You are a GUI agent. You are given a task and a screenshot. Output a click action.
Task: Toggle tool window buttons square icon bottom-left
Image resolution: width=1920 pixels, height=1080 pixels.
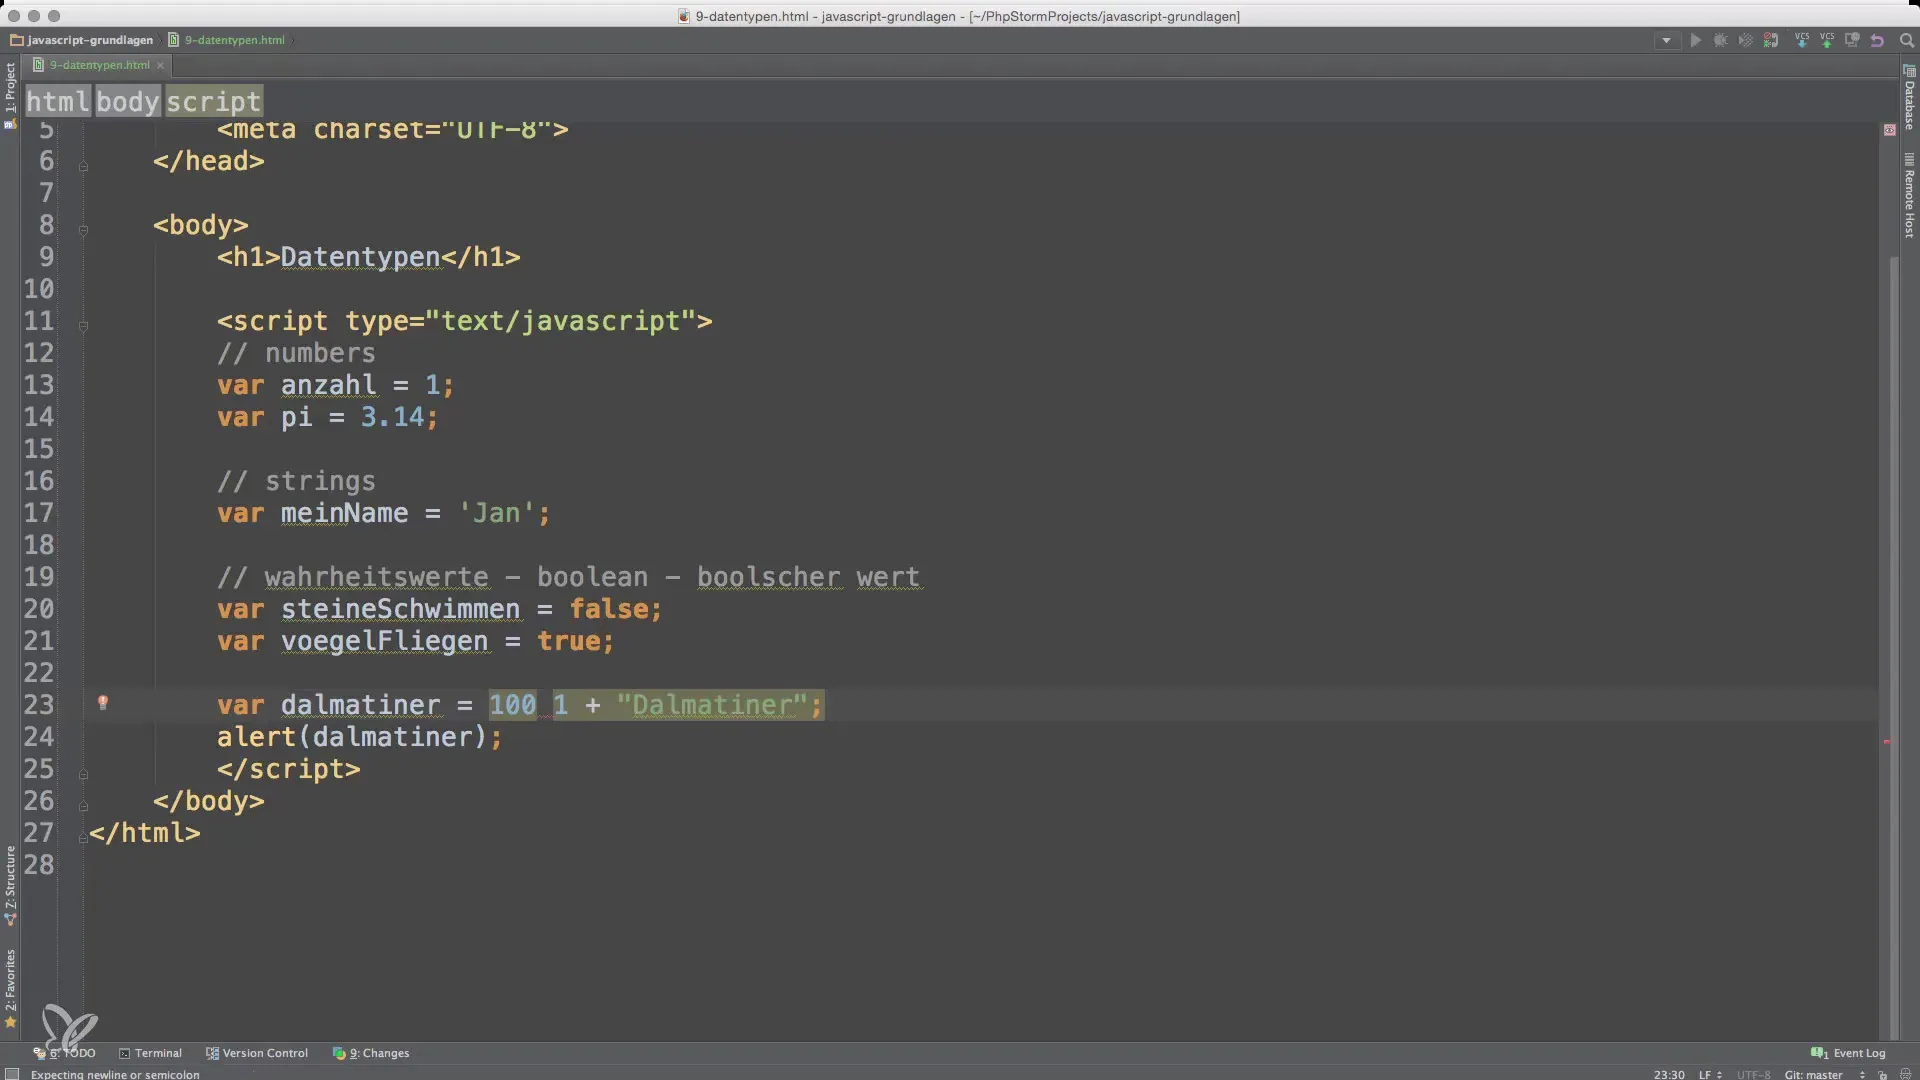12,1074
